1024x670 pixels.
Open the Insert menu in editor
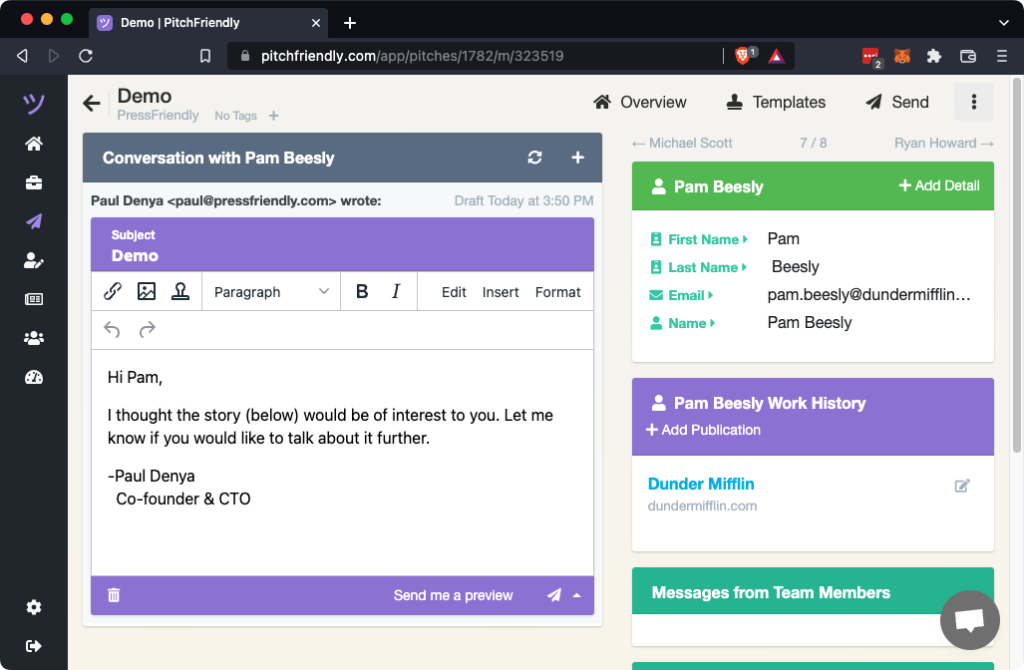tap(500, 292)
